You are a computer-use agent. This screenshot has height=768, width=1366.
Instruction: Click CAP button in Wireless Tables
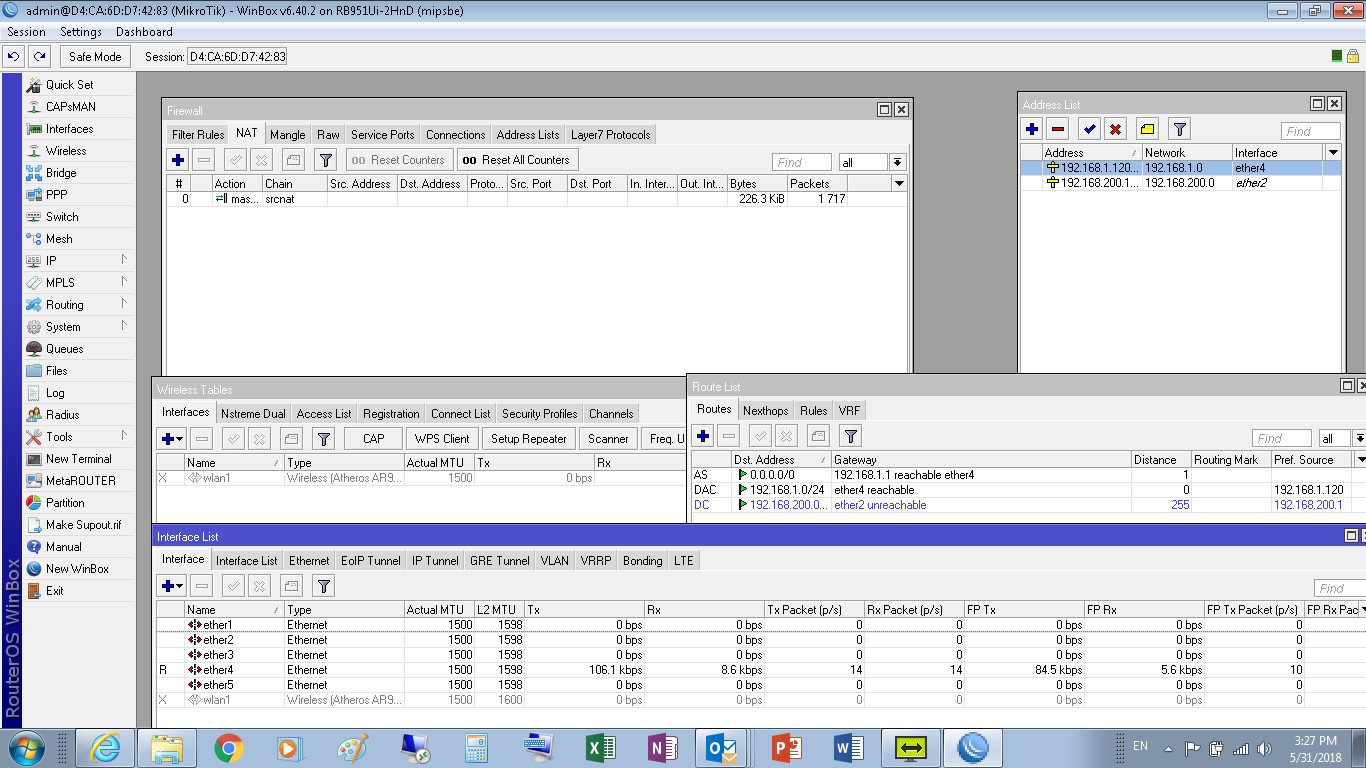click(x=374, y=439)
